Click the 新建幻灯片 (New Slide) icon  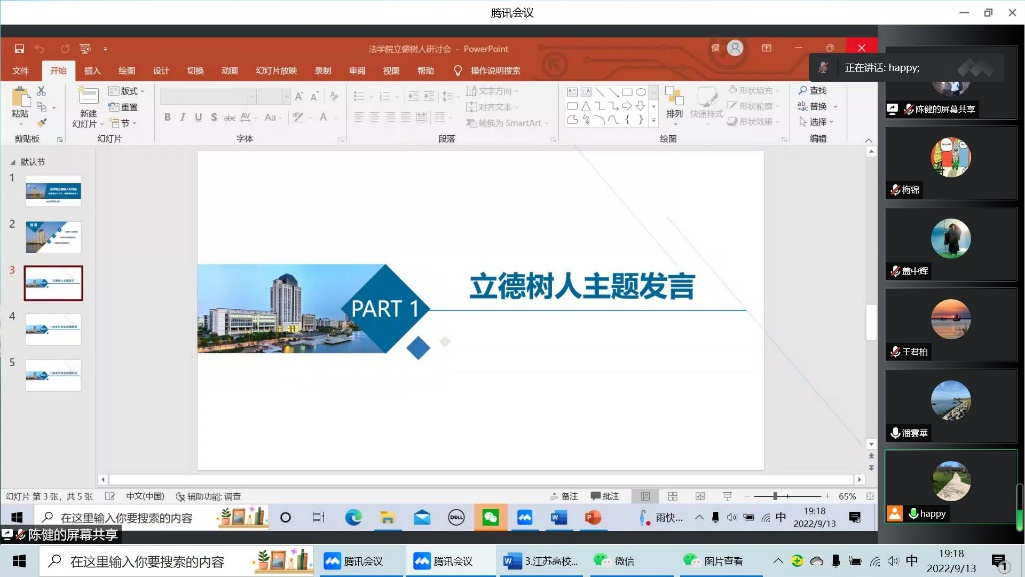pos(88,98)
